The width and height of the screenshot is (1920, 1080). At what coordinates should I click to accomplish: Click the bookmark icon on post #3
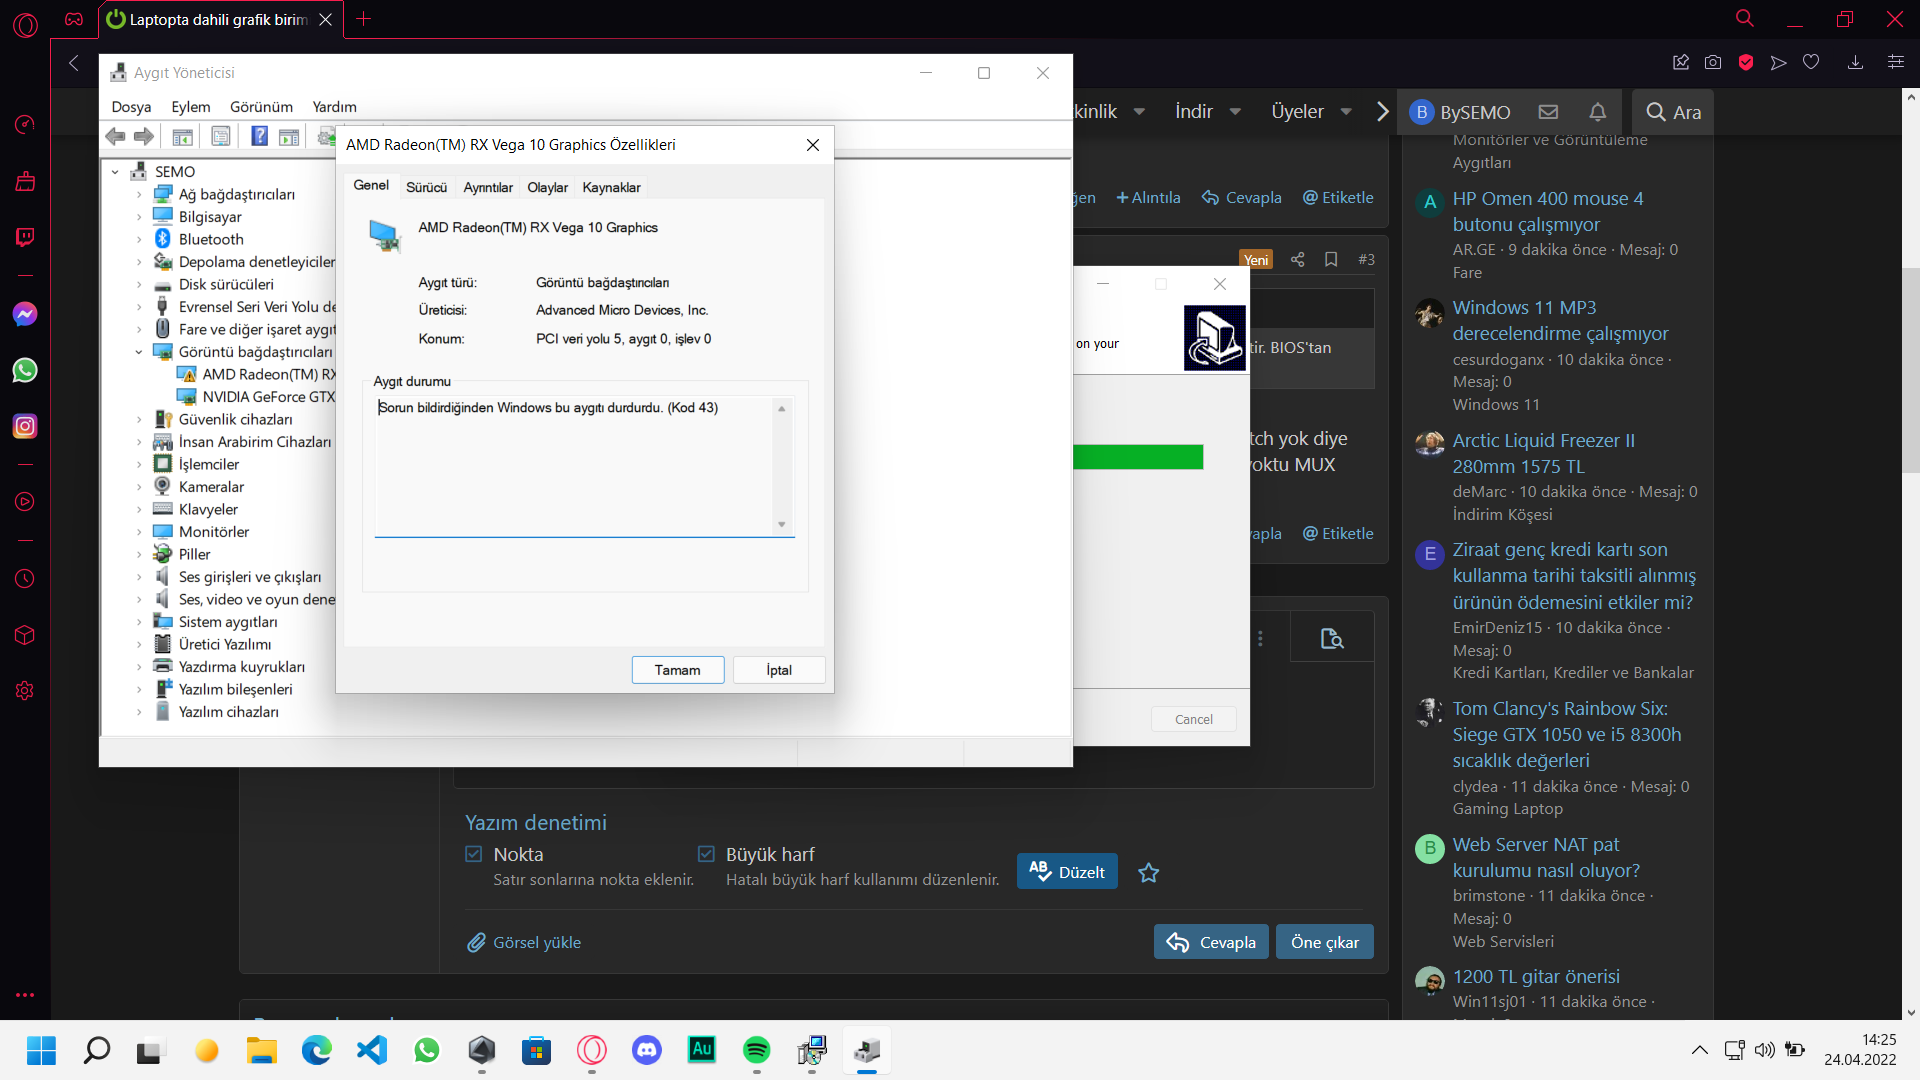coord(1331,259)
